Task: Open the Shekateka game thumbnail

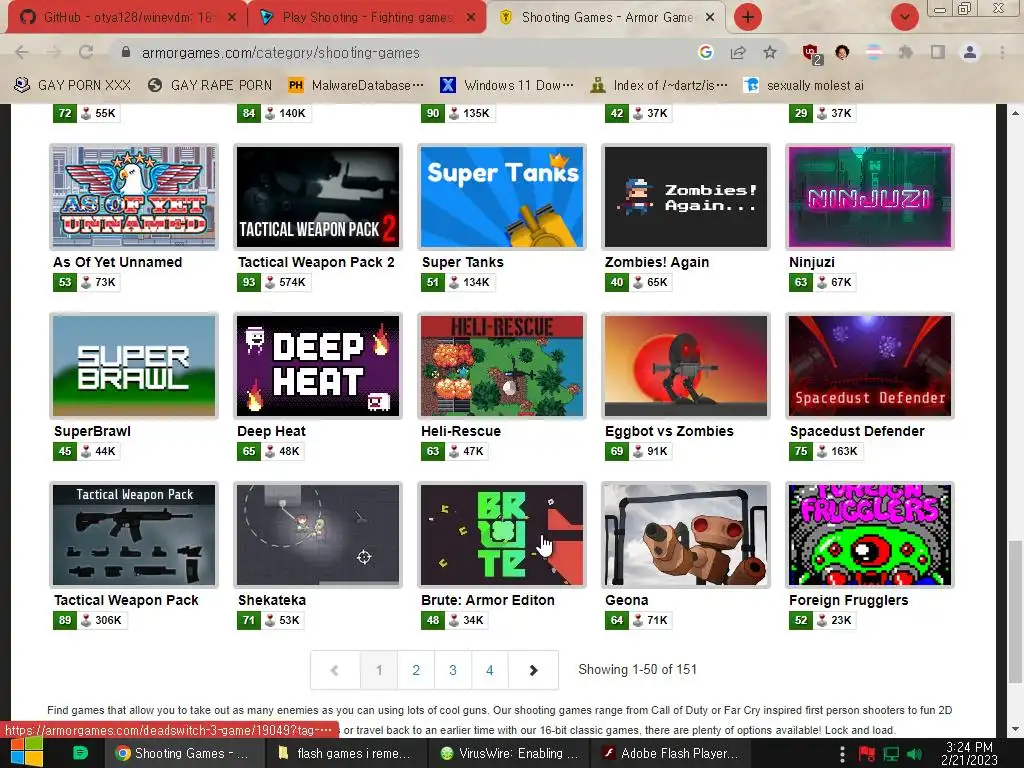Action: [318, 535]
